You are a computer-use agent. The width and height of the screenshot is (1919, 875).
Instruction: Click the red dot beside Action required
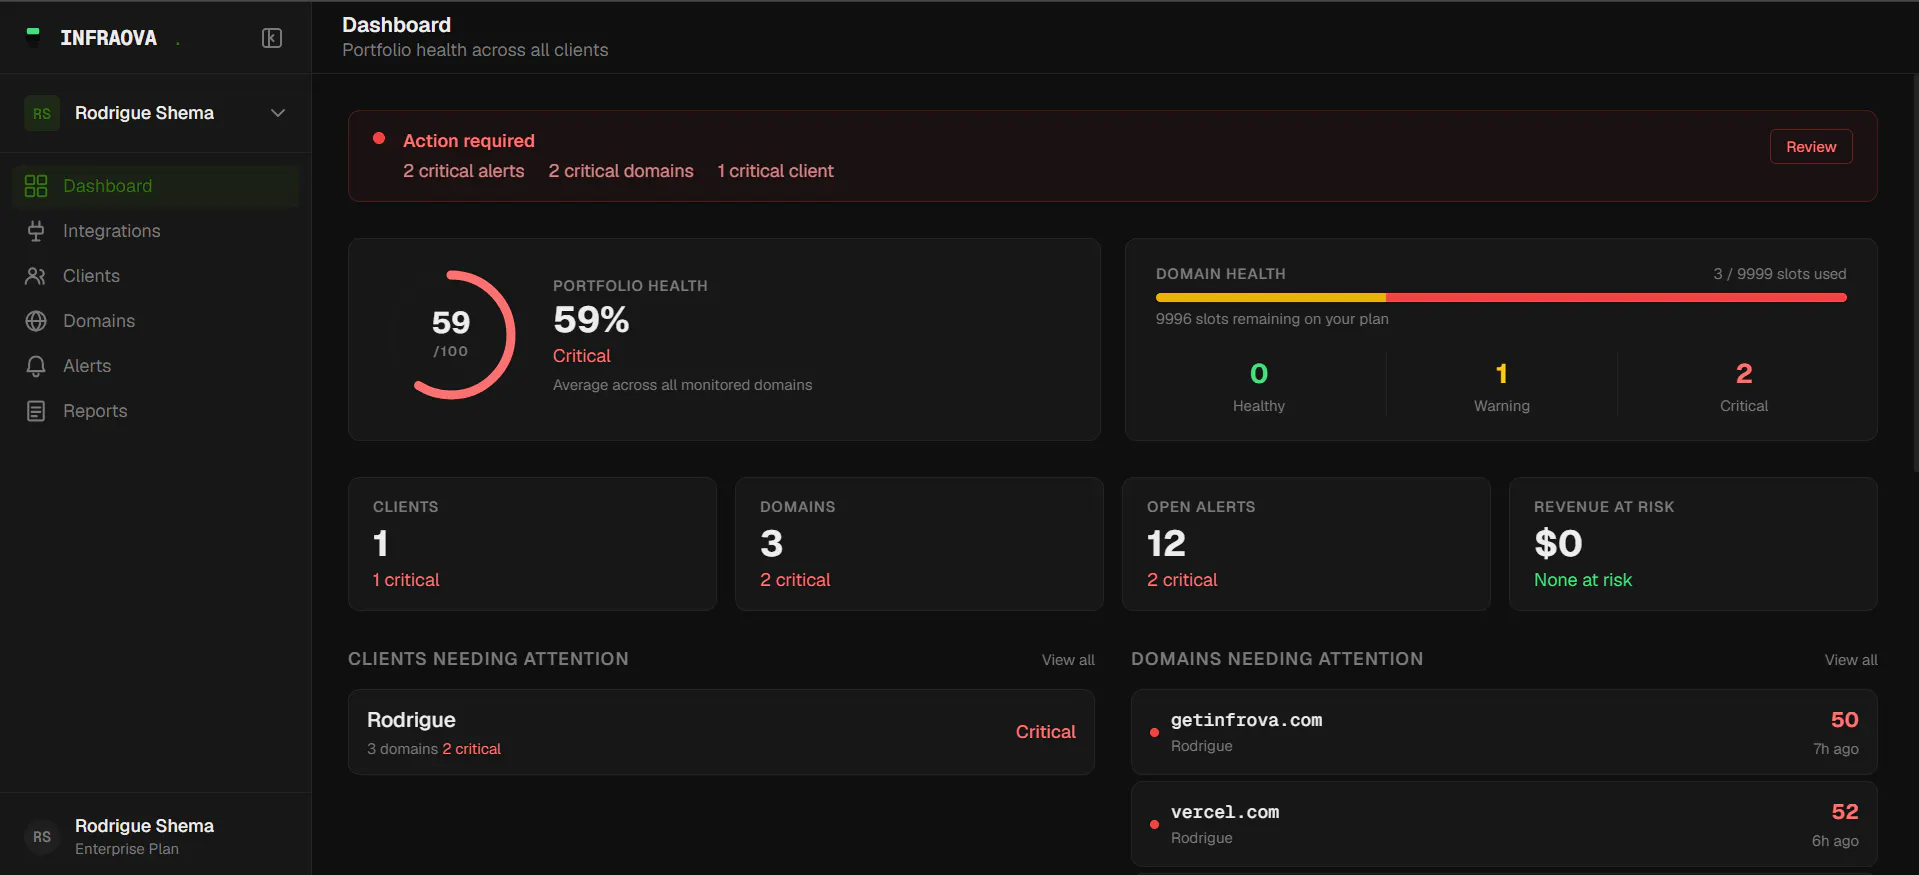pos(379,139)
